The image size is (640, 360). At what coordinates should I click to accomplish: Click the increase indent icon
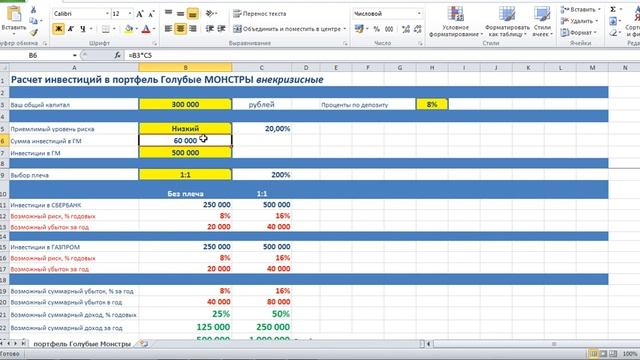click(x=221, y=29)
